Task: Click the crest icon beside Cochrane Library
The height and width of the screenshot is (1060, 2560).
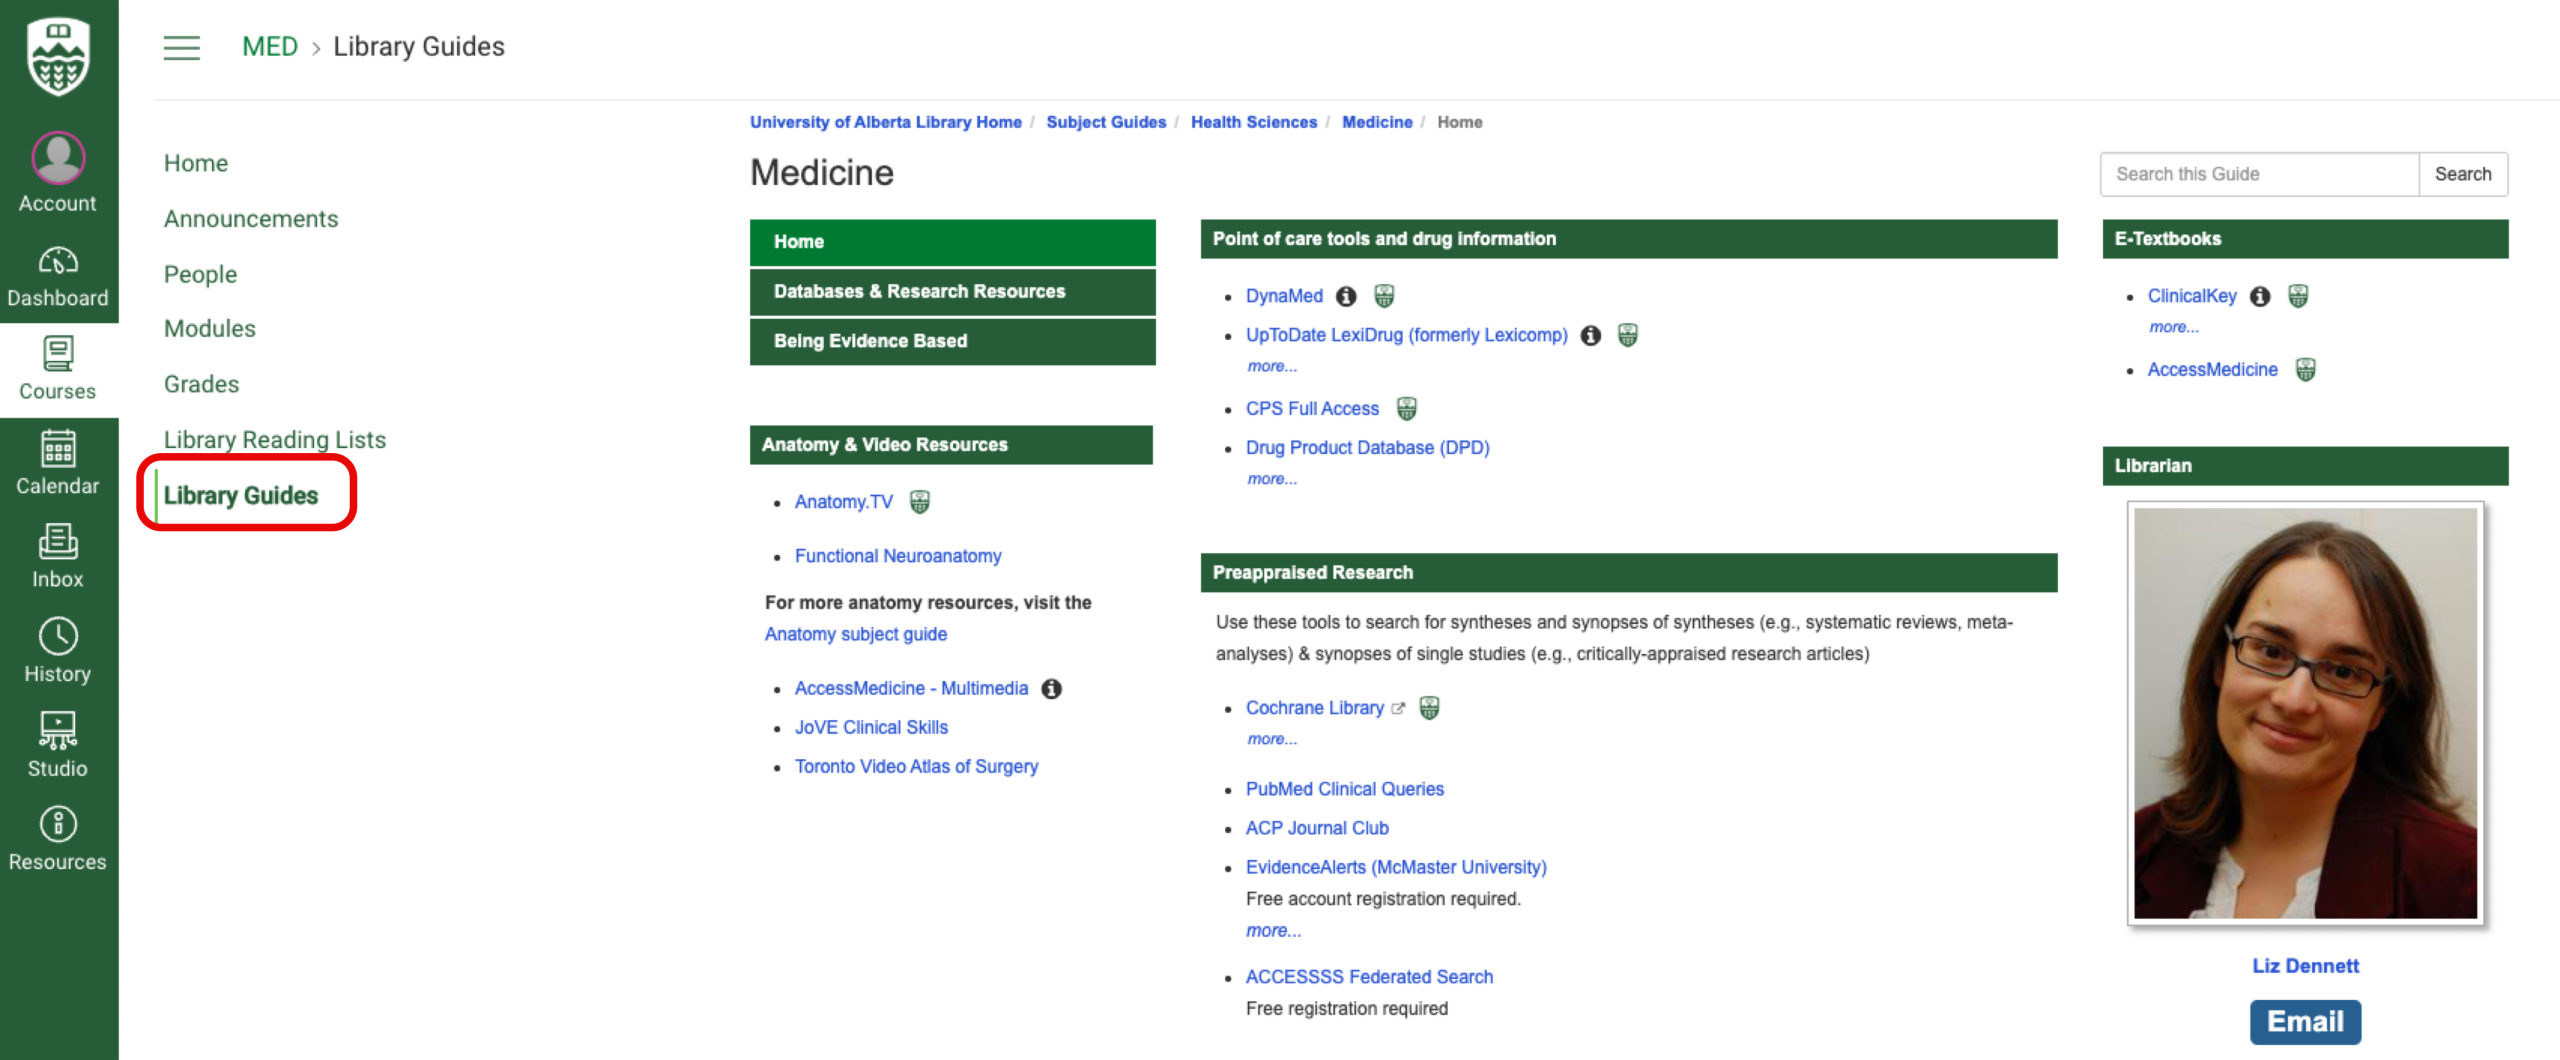Action: click(x=1430, y=708)
